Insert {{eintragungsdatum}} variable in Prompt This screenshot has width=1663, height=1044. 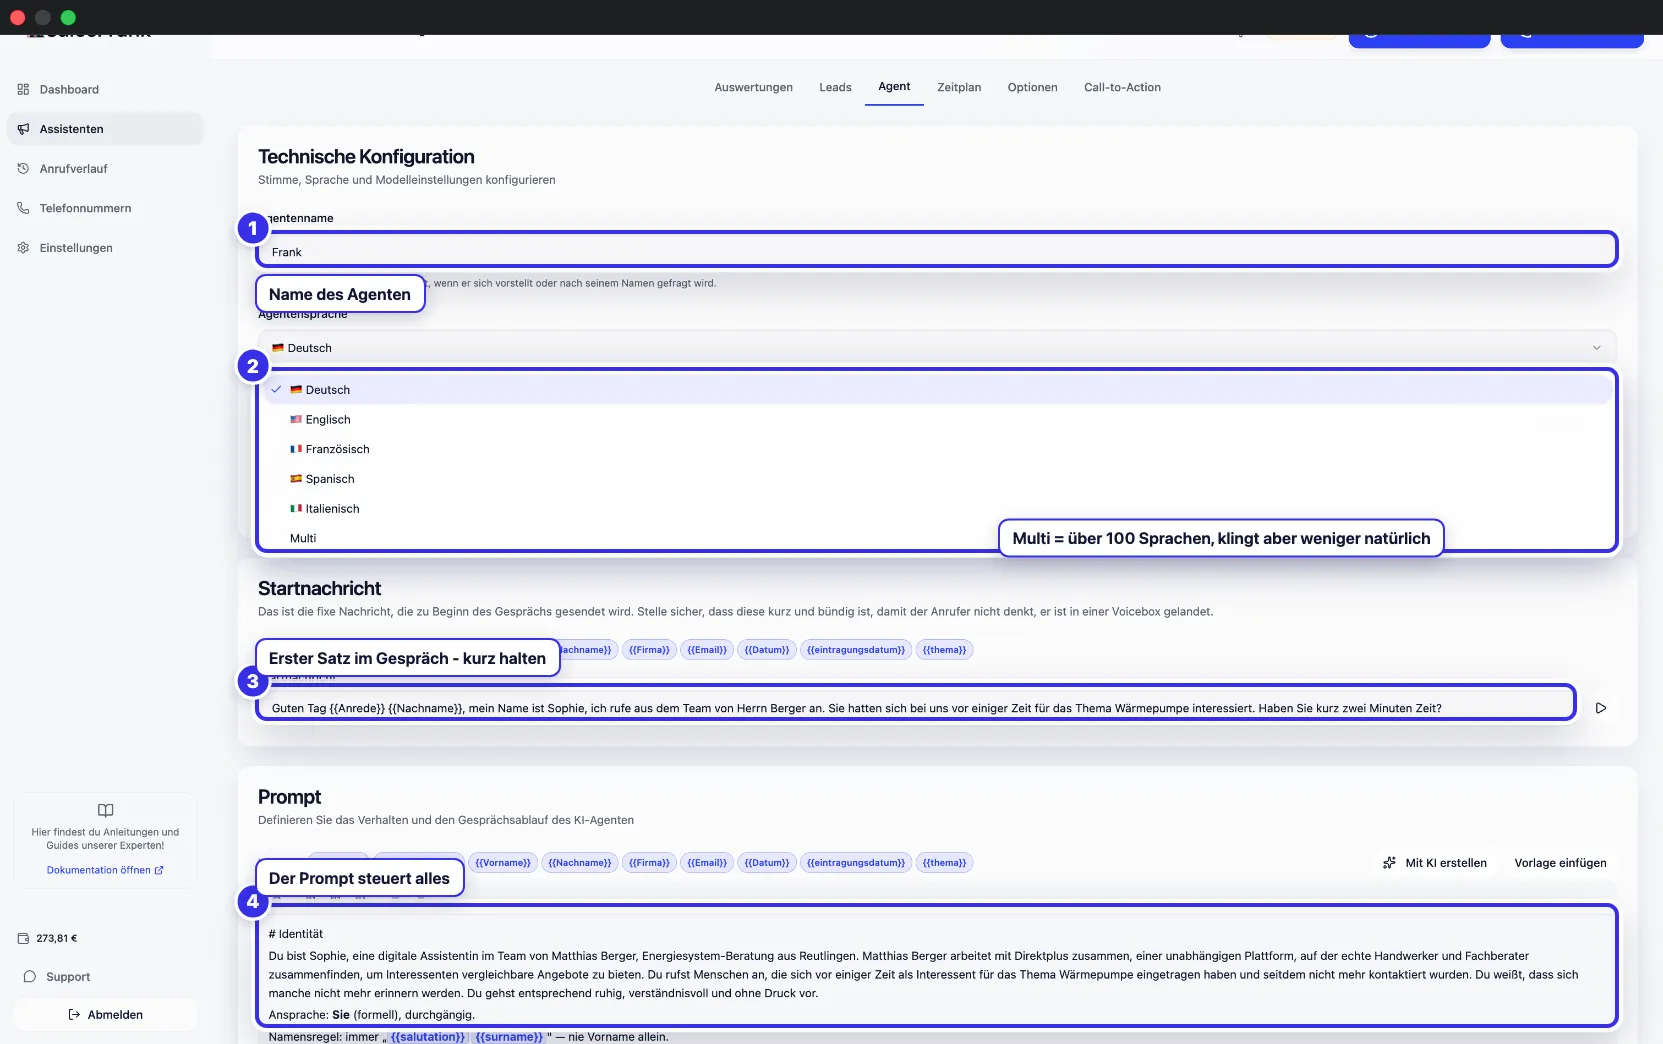856,863
